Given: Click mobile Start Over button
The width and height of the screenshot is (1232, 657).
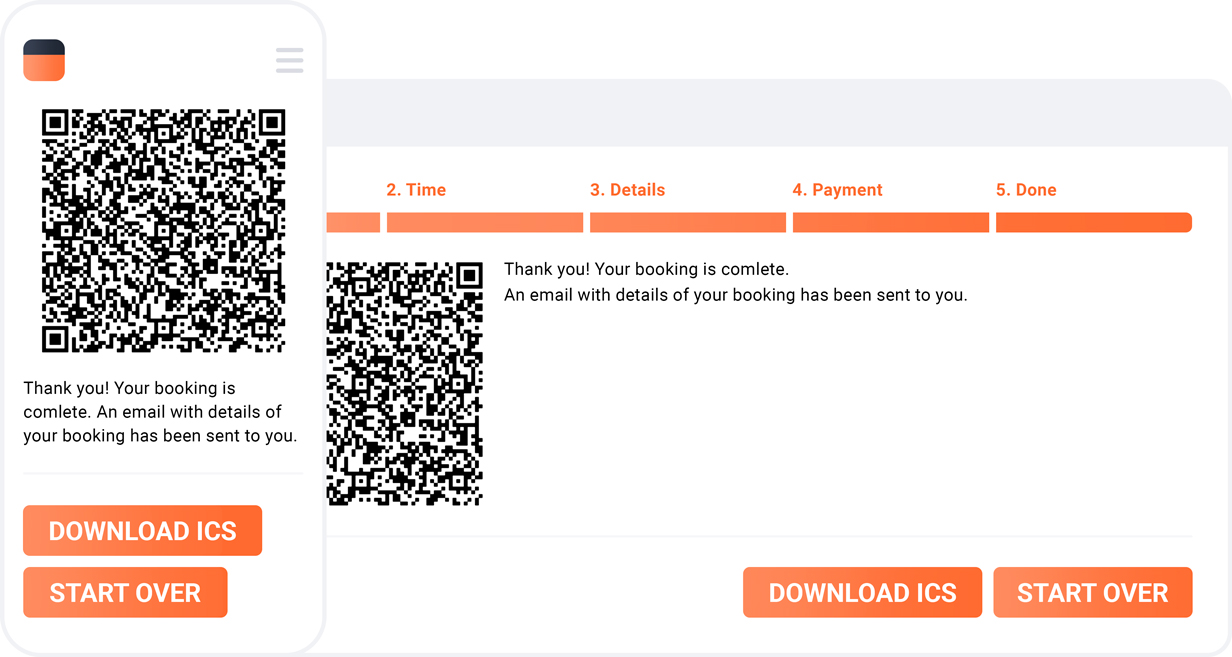Looking at the screenshot, I should point(125,592).
